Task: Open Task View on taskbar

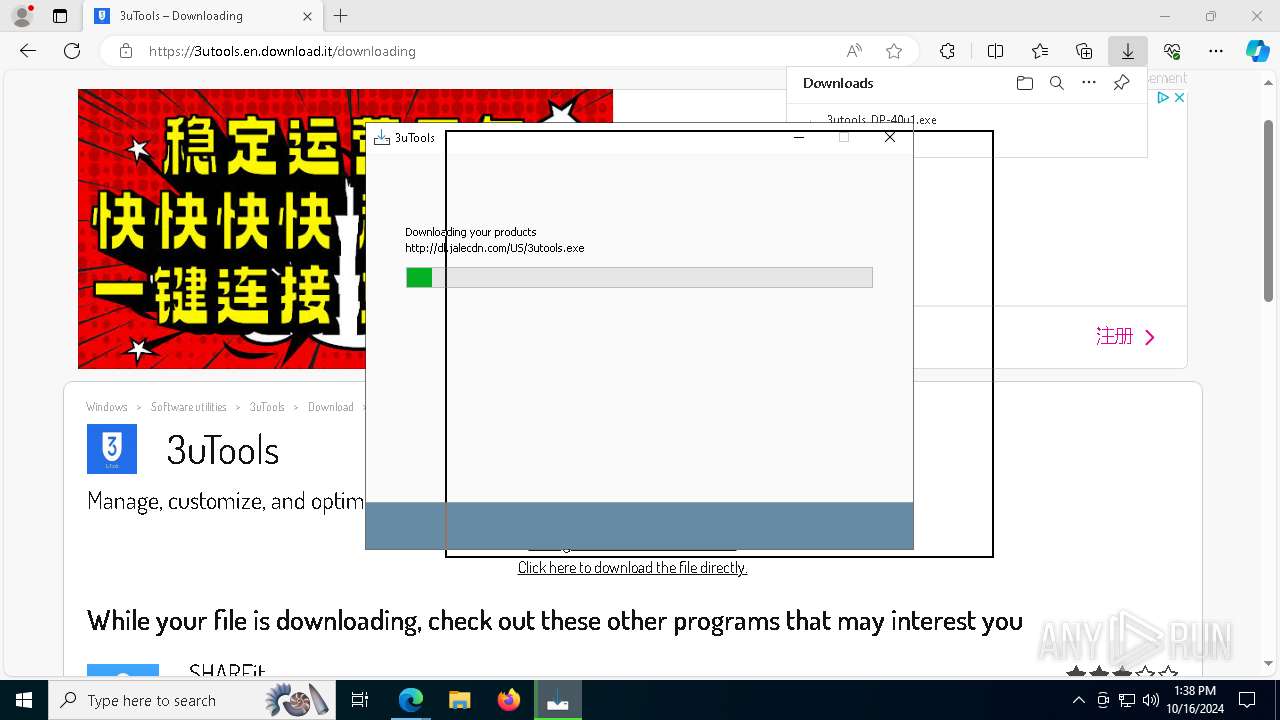Action: [x=360, y=700]
